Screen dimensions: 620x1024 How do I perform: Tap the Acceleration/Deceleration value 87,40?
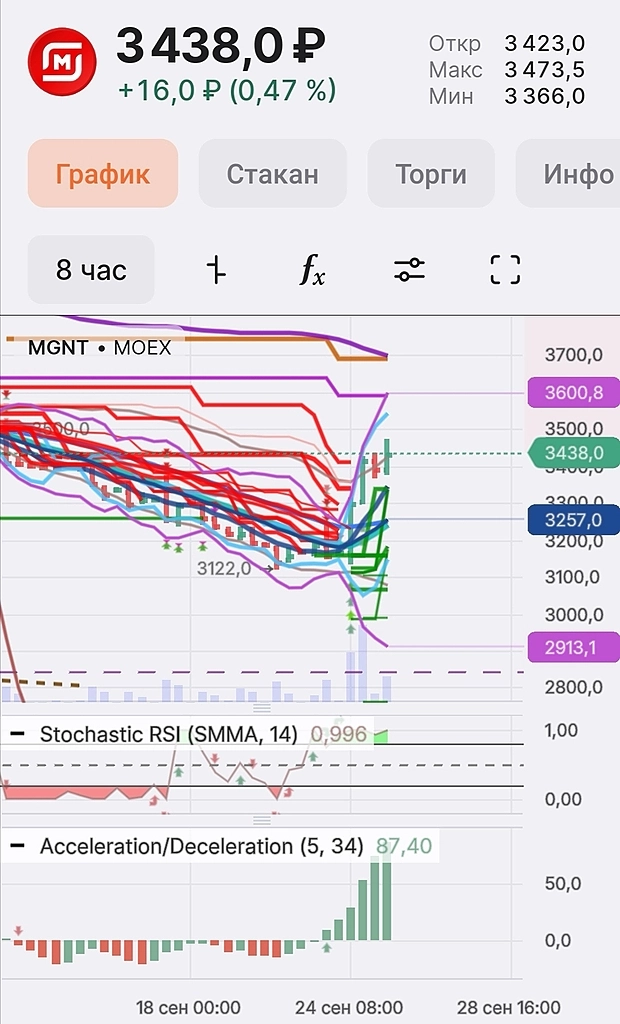404,846
